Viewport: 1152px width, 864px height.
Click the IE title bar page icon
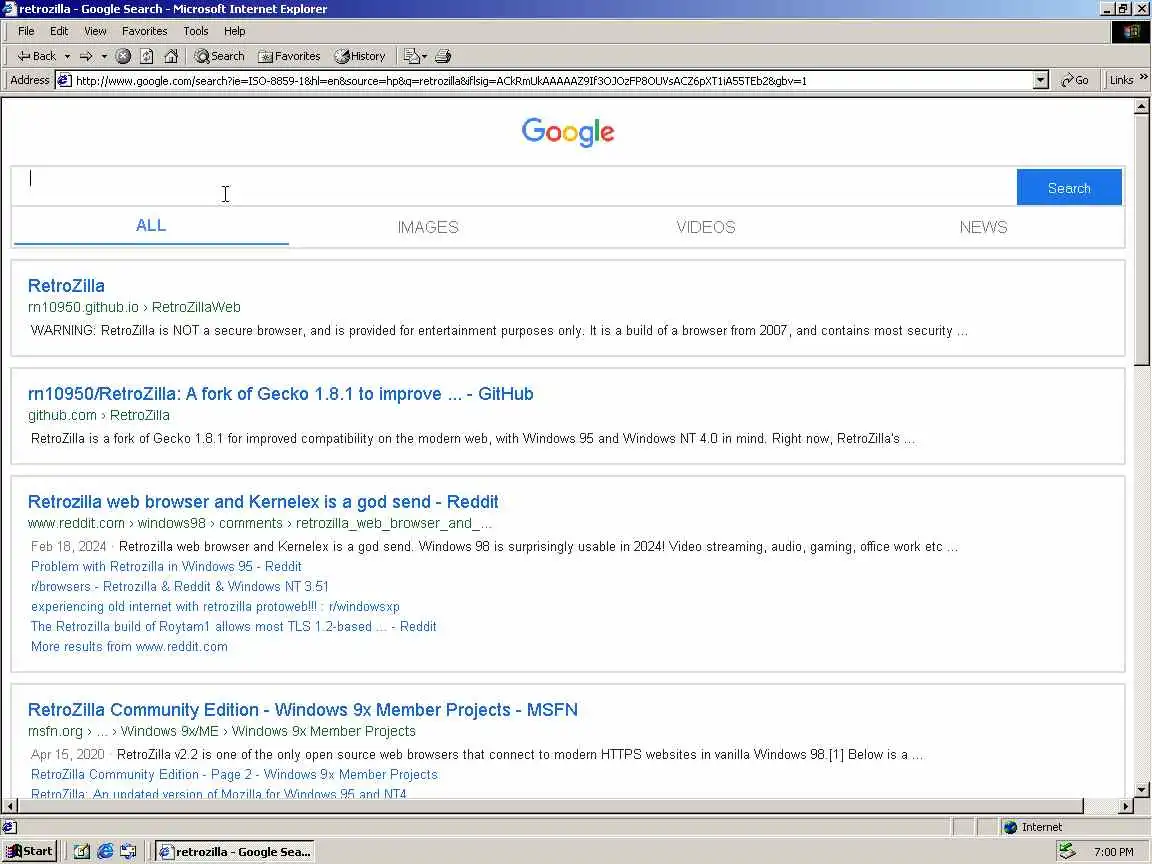tap(9, 9)
